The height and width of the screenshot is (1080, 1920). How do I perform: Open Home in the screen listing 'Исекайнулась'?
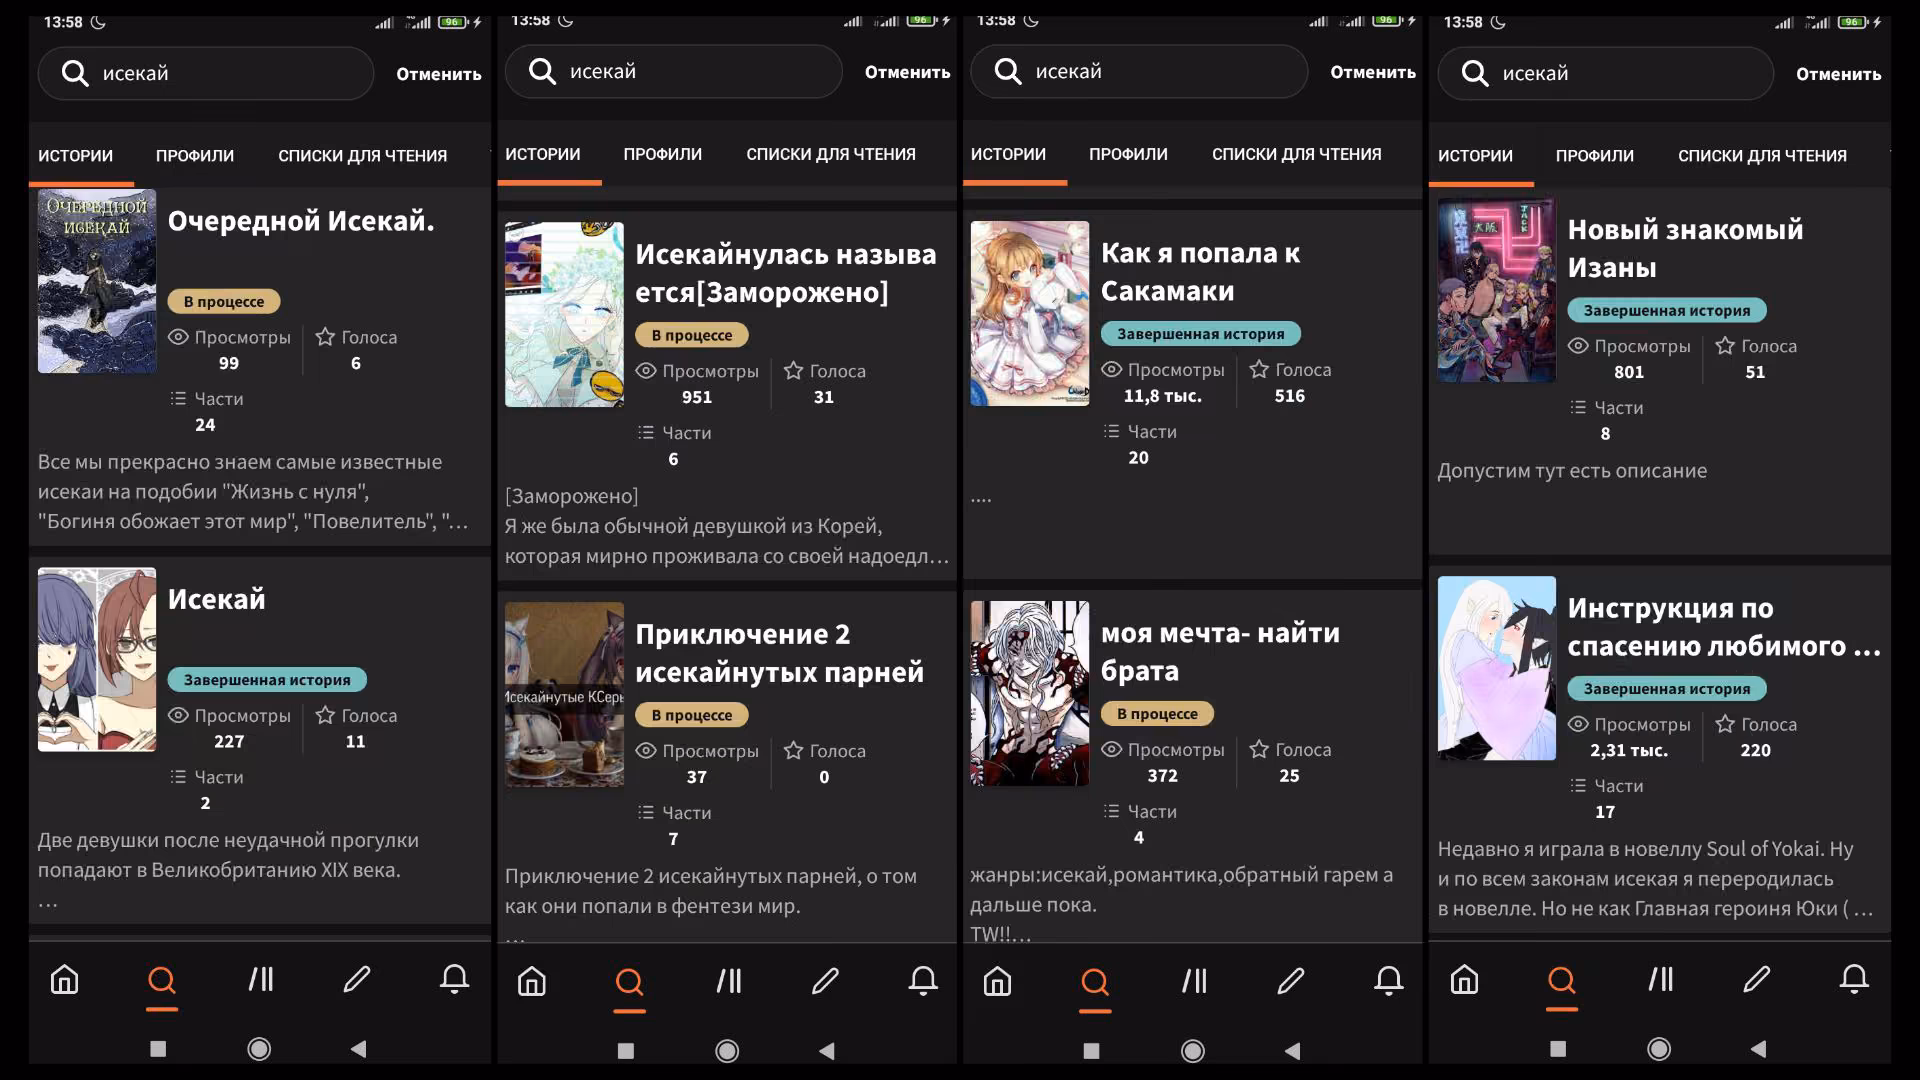[532, 981]
